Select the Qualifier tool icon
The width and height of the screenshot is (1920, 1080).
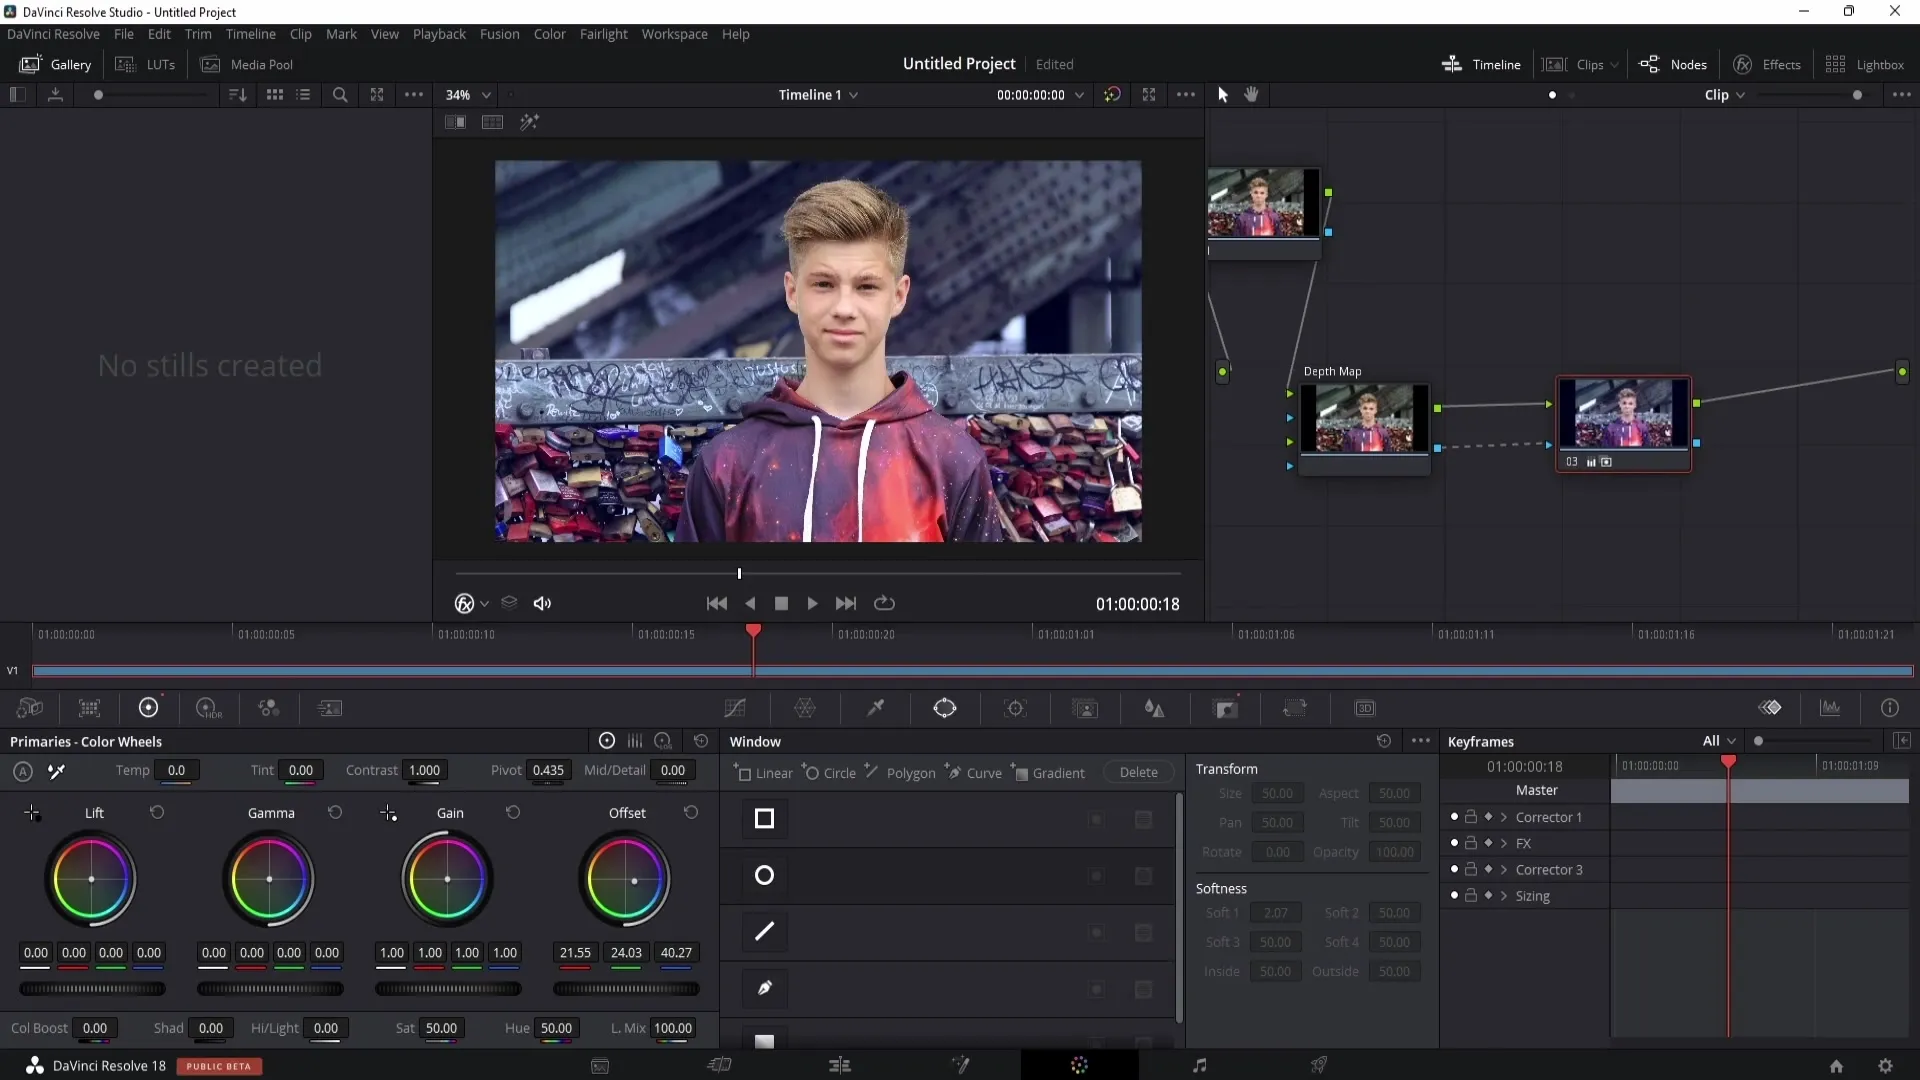(874, 708)
